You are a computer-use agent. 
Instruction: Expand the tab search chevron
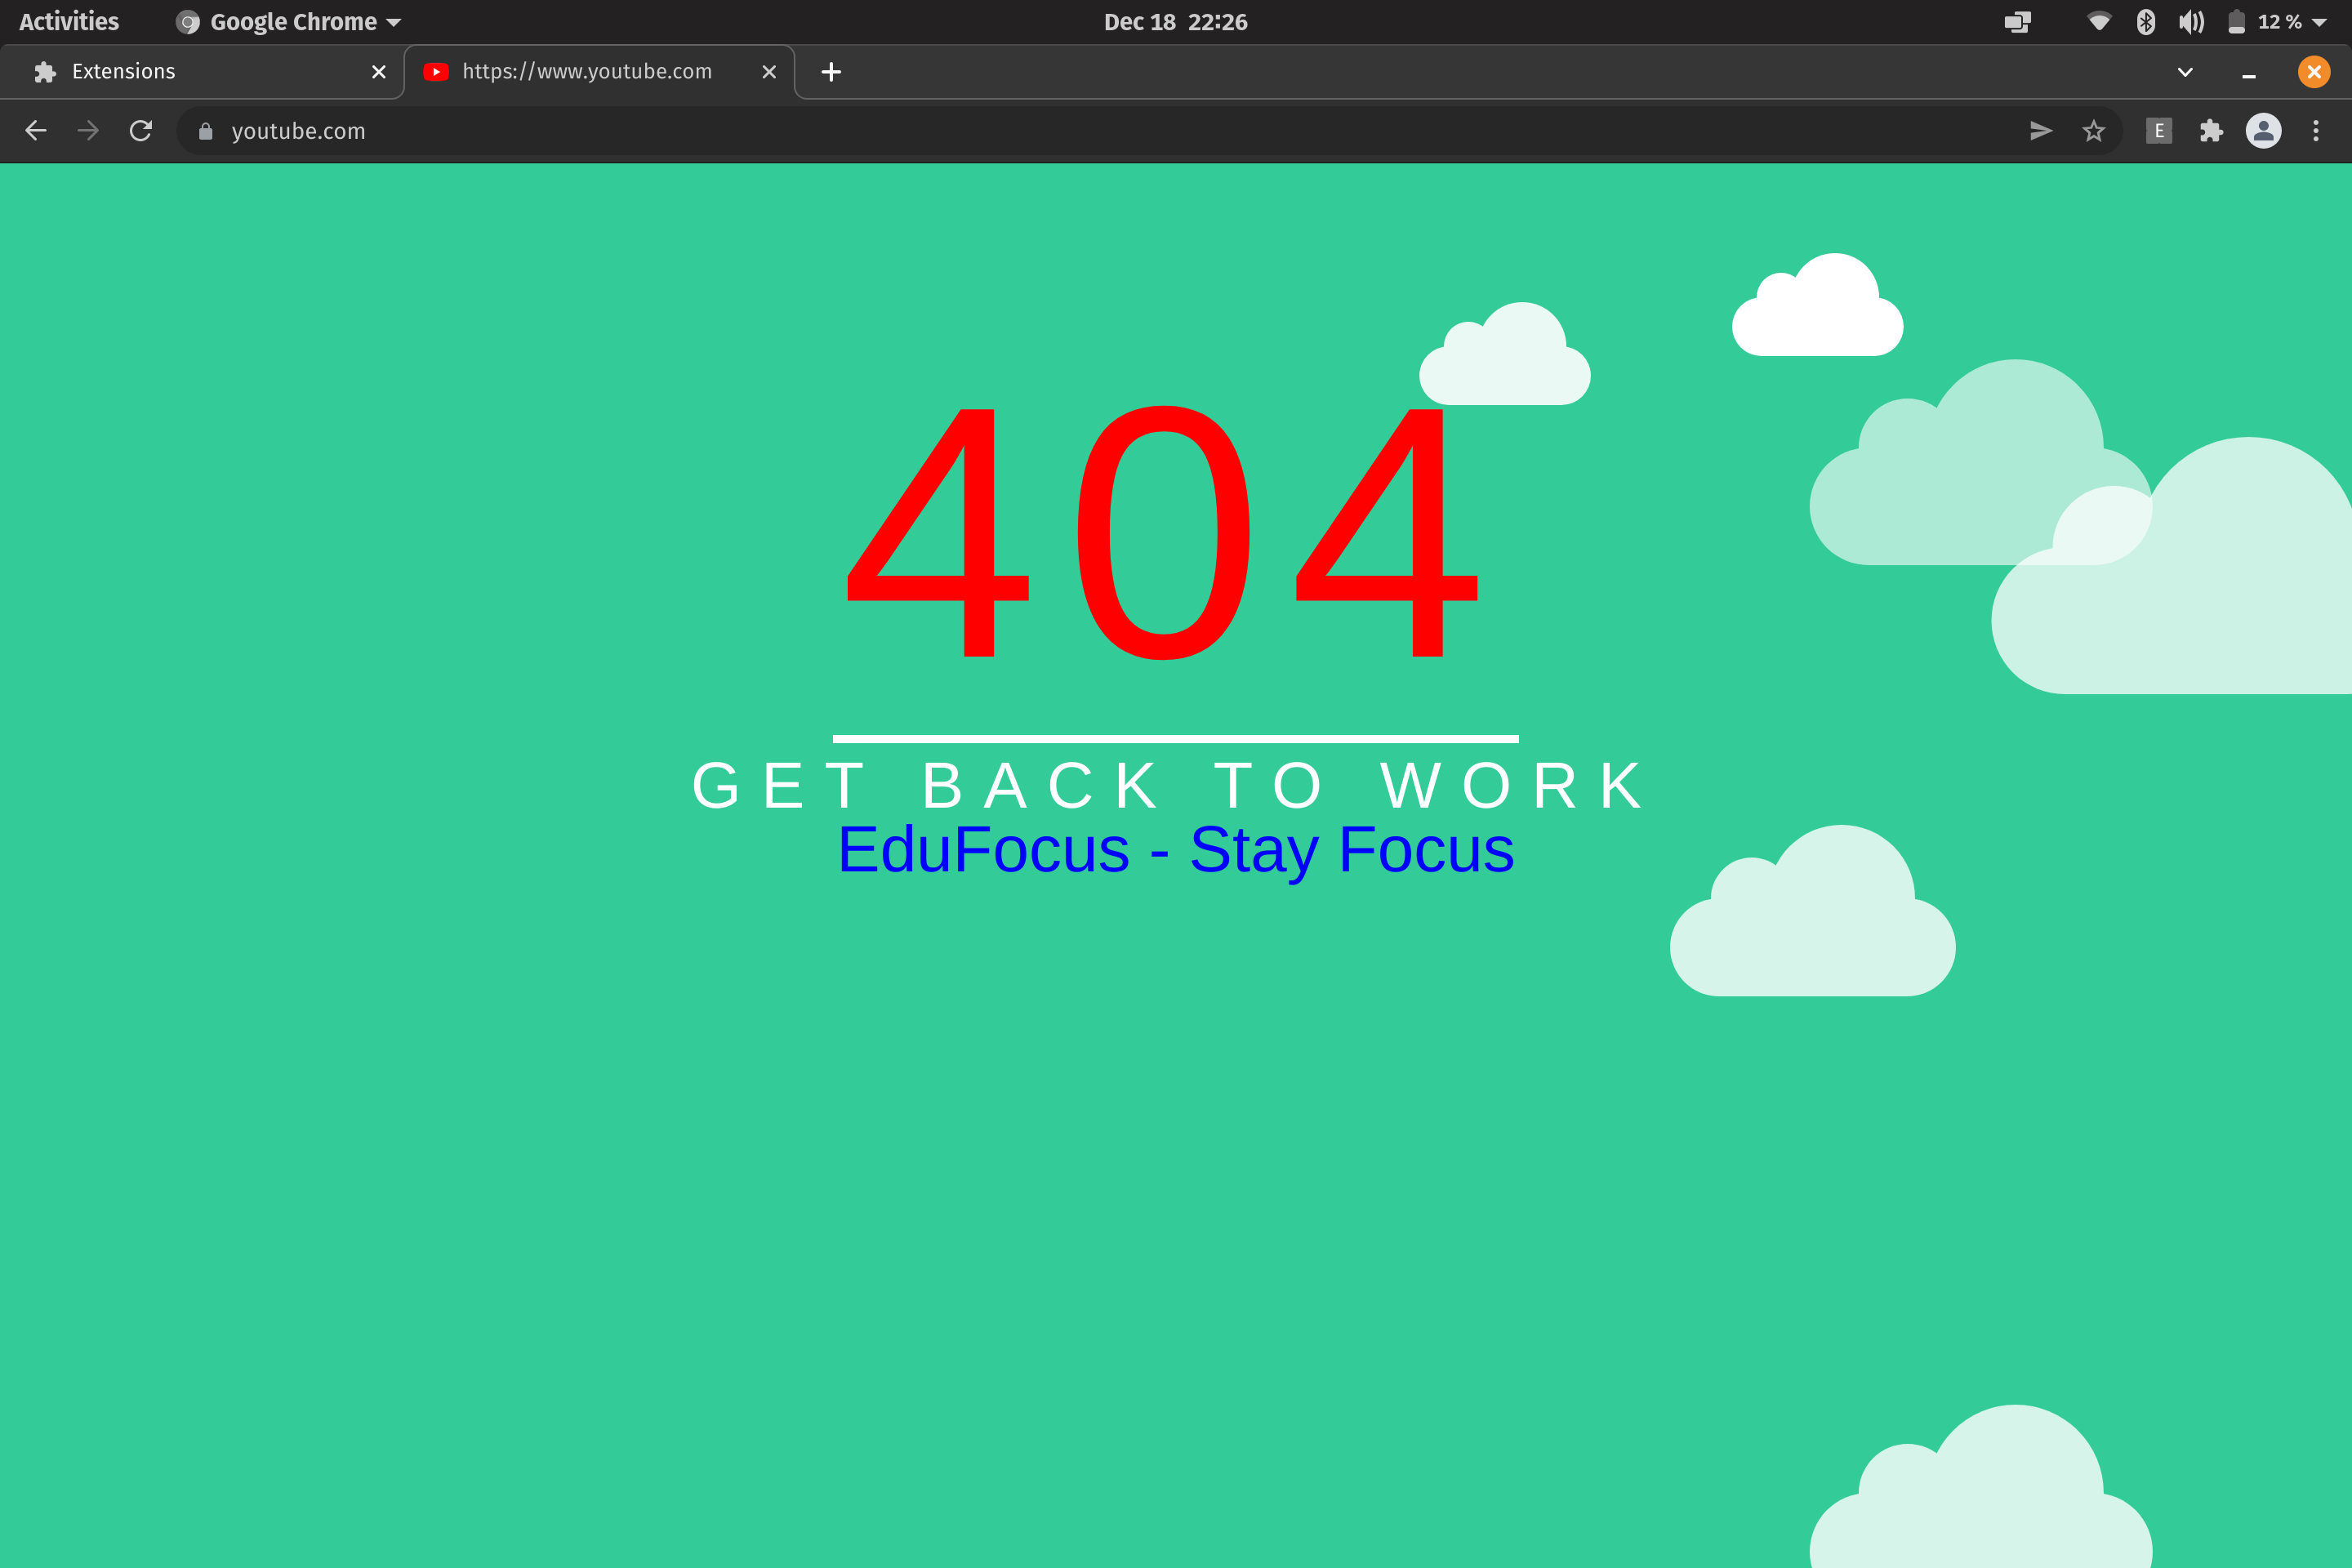pos(2185,72)
